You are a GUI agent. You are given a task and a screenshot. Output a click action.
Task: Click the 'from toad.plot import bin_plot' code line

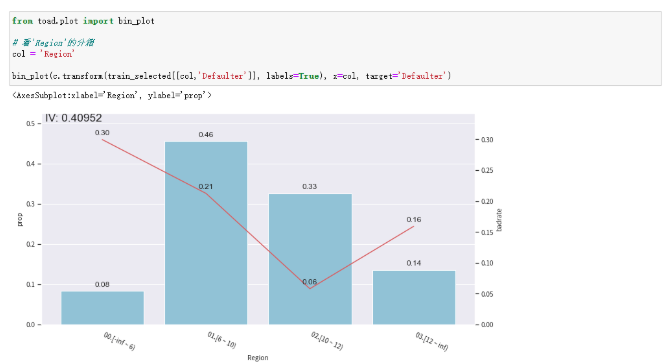pos(83,21)
